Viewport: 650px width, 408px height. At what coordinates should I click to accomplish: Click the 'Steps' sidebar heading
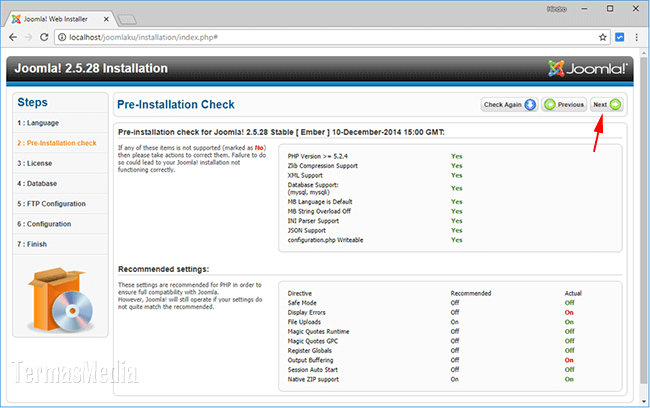(32, 102)
